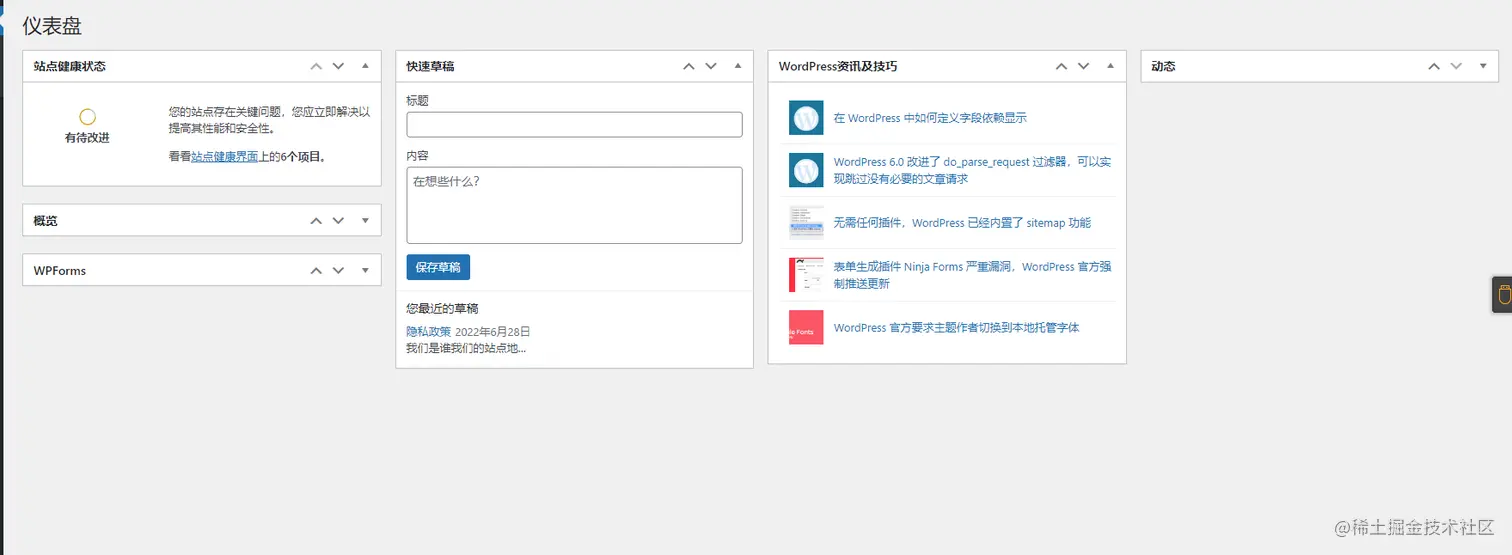Move 动态 widget up

click(x=1434, y=66)
